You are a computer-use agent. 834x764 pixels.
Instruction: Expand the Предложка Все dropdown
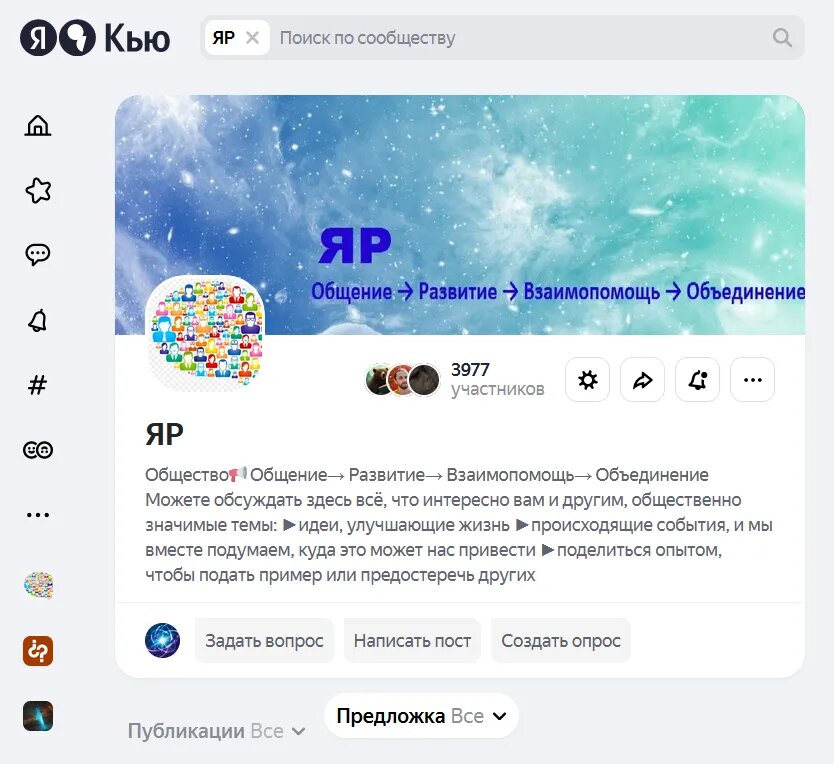tap(421, 716)
